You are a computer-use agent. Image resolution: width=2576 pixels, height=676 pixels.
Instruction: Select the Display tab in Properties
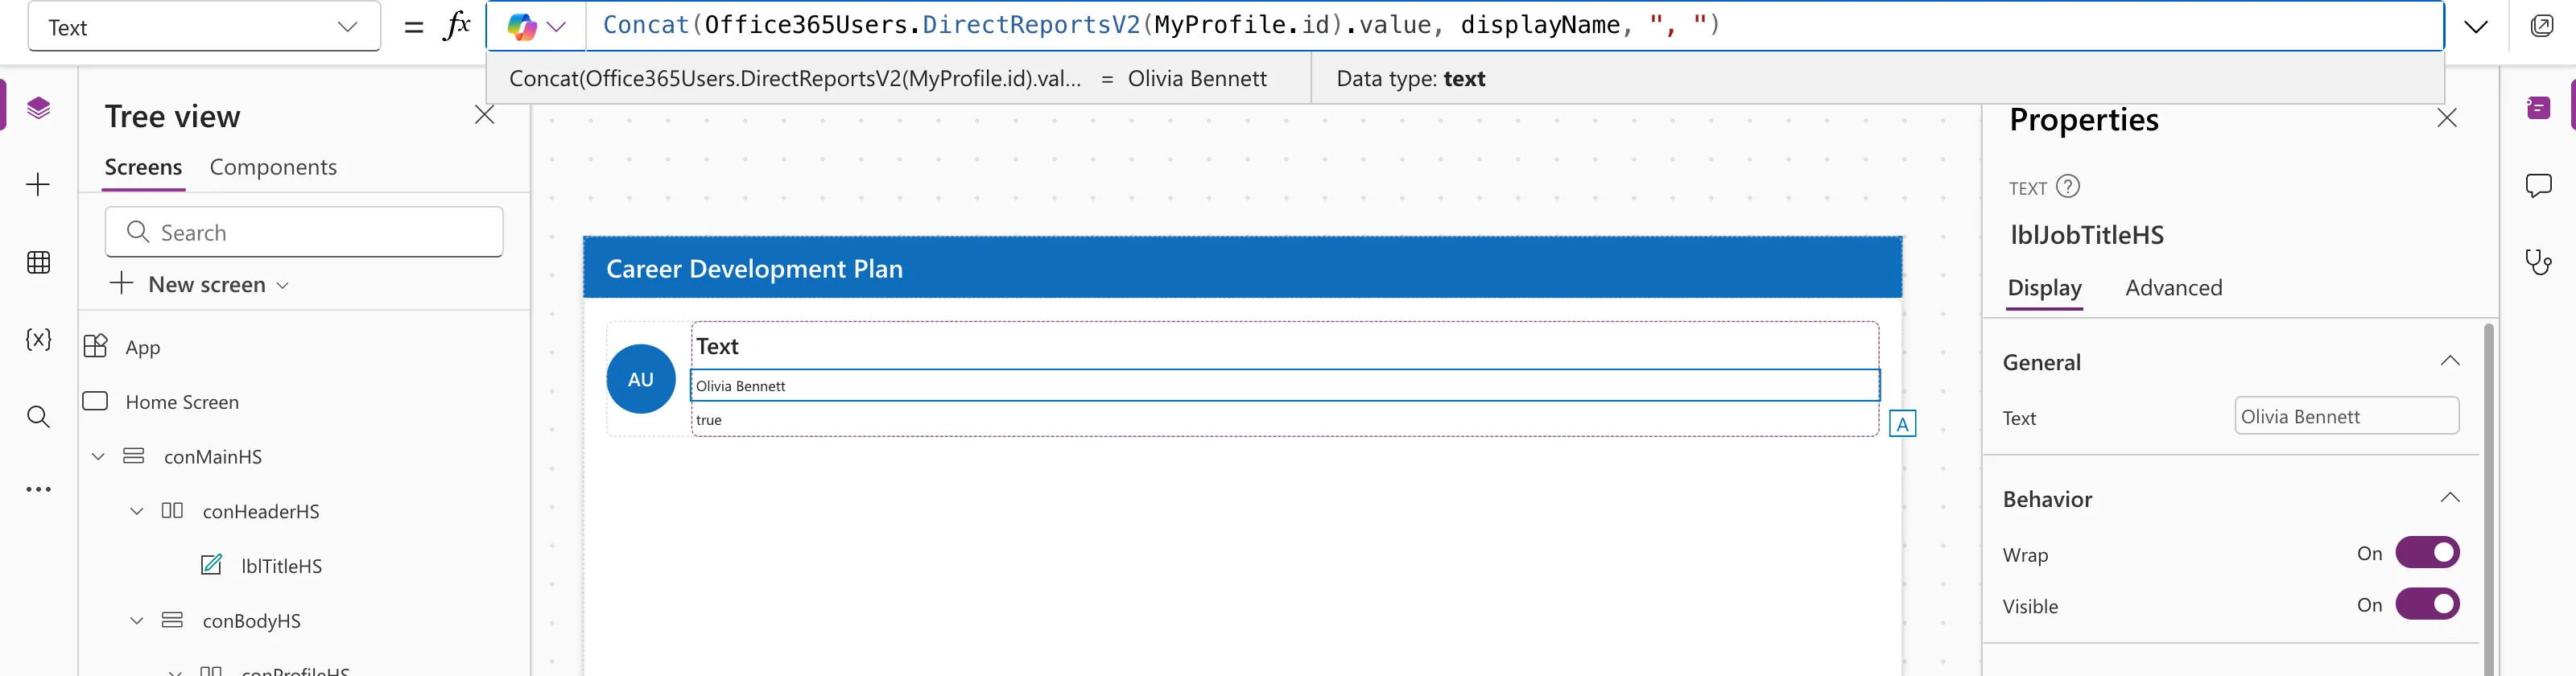coord(2044,288)
